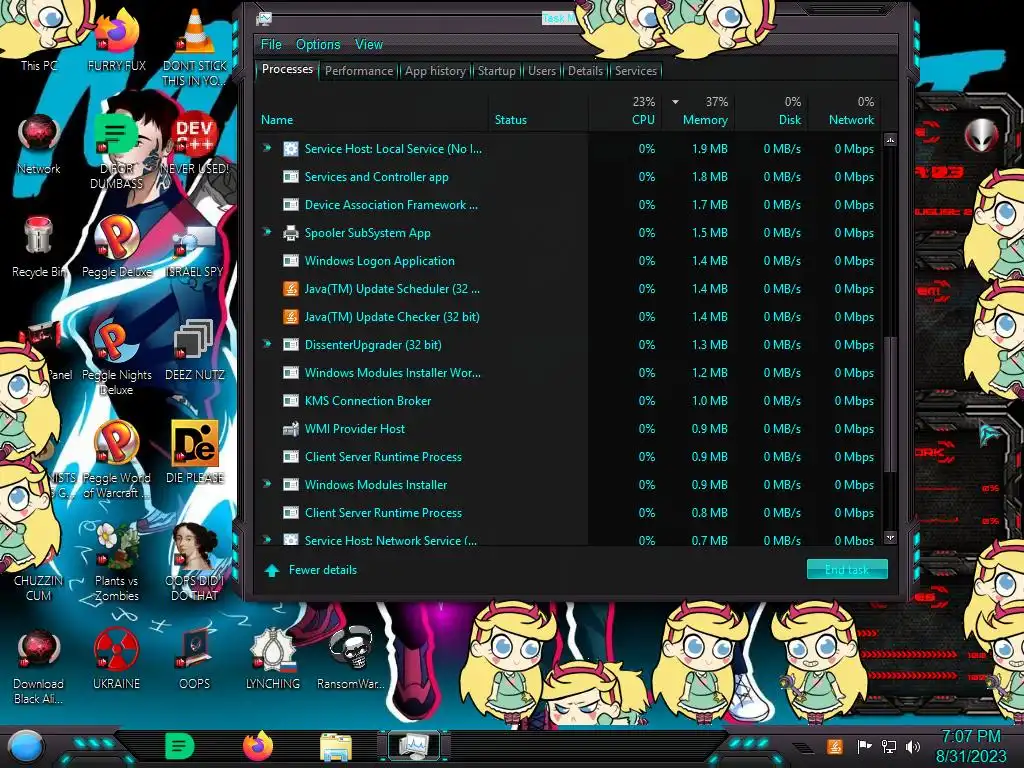Open the FURRY FUX Firefox desktop icon
Screen dimensions: 1024x768
pos(117,41)
